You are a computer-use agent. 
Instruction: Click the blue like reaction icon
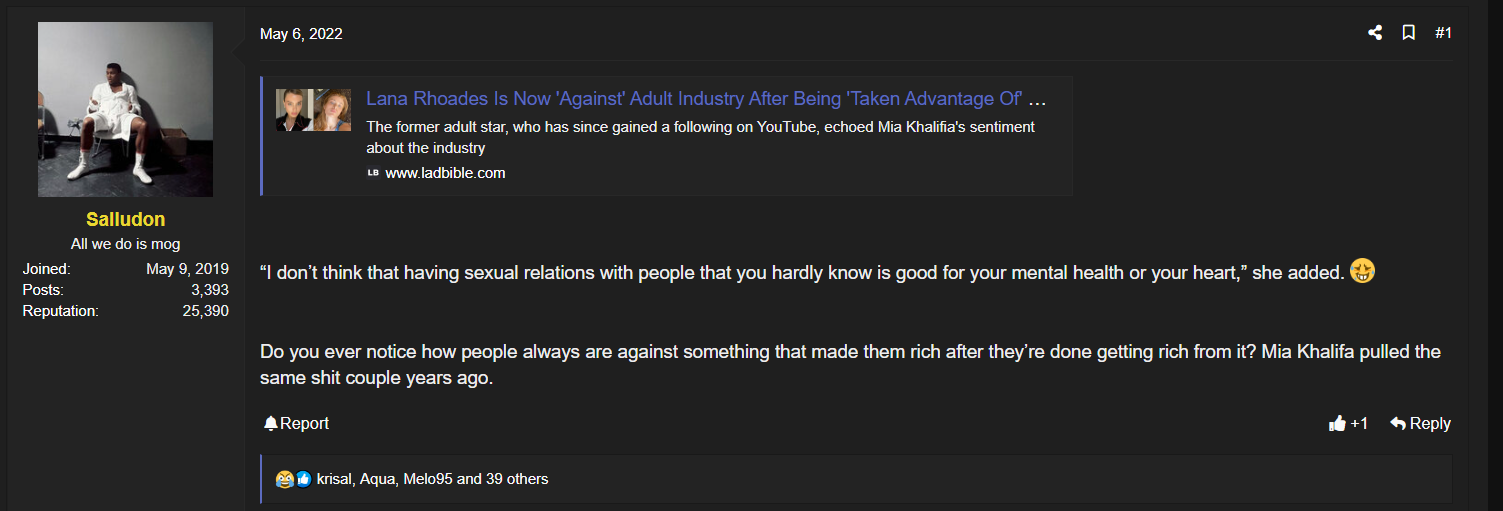click(303, 479)
